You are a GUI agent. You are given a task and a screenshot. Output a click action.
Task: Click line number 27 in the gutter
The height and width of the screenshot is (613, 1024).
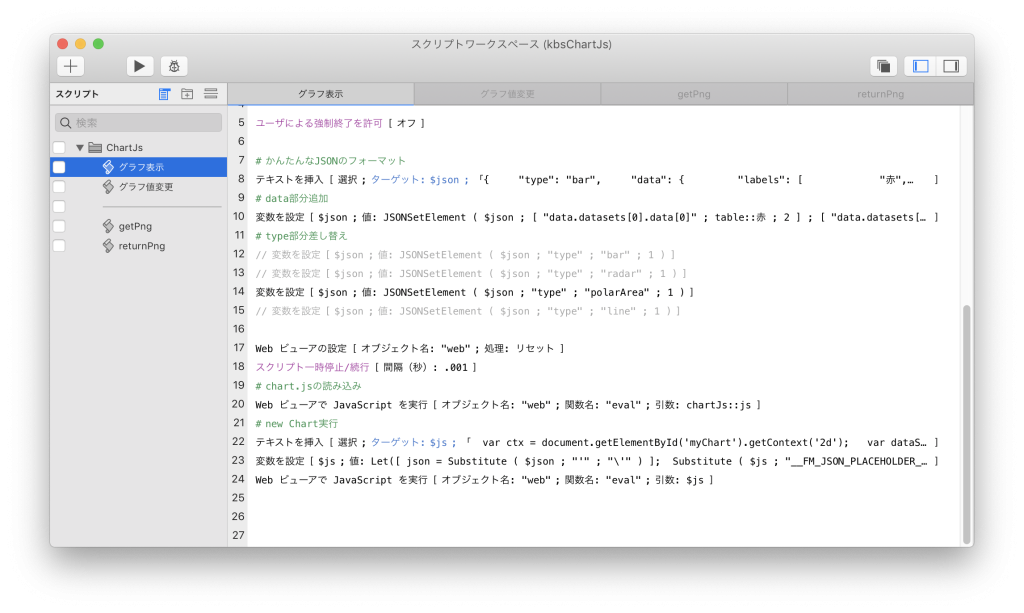pyautogui.click(x=238, y=535)
